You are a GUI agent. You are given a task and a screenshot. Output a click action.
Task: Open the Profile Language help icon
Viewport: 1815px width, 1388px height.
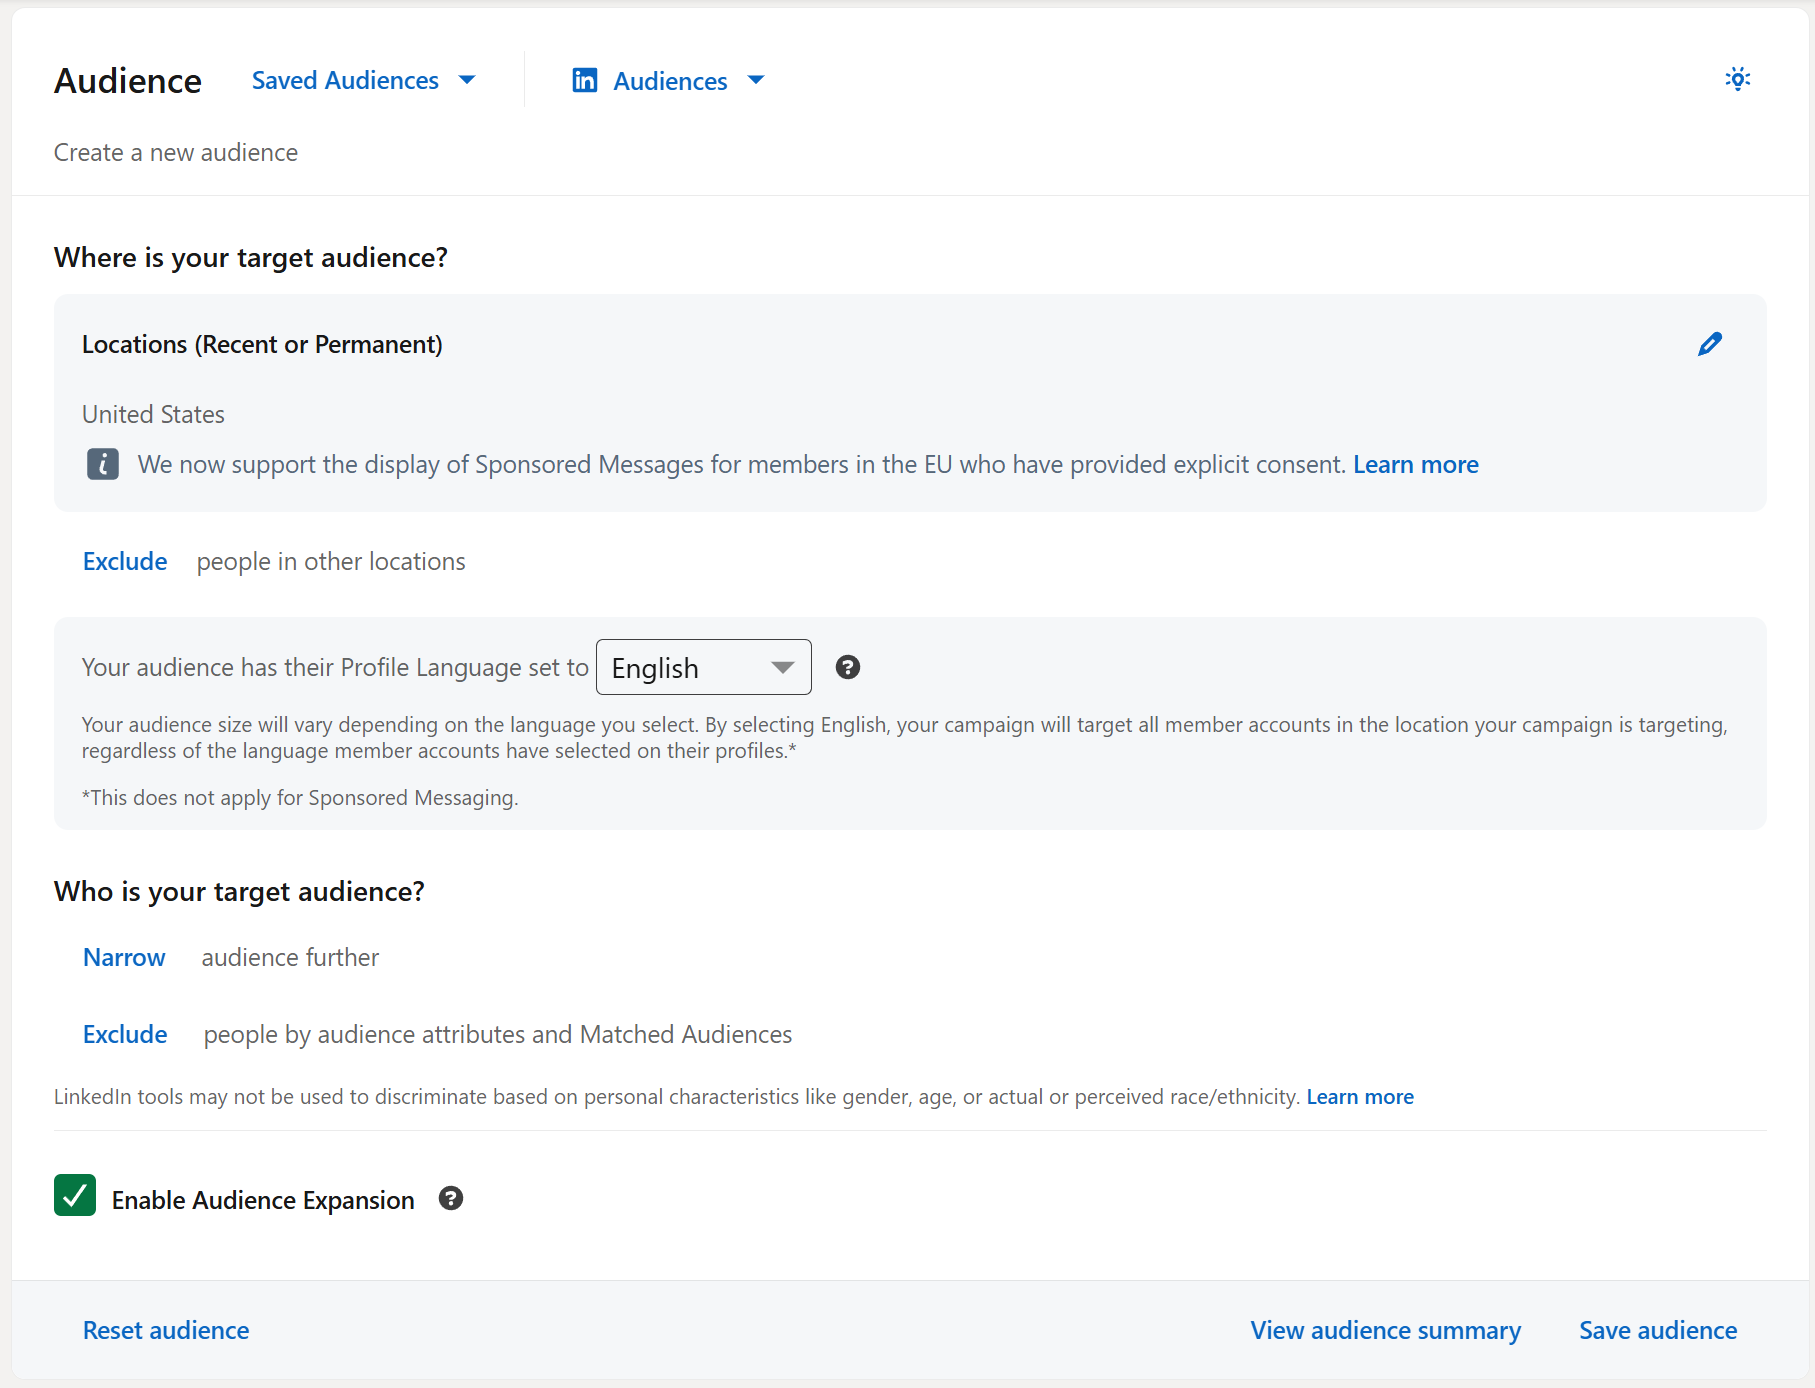(x=848, y=667)
